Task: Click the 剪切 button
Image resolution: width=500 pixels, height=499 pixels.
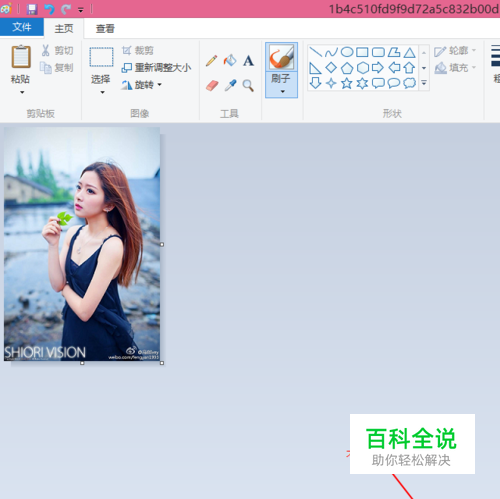Action: (57, 50)
